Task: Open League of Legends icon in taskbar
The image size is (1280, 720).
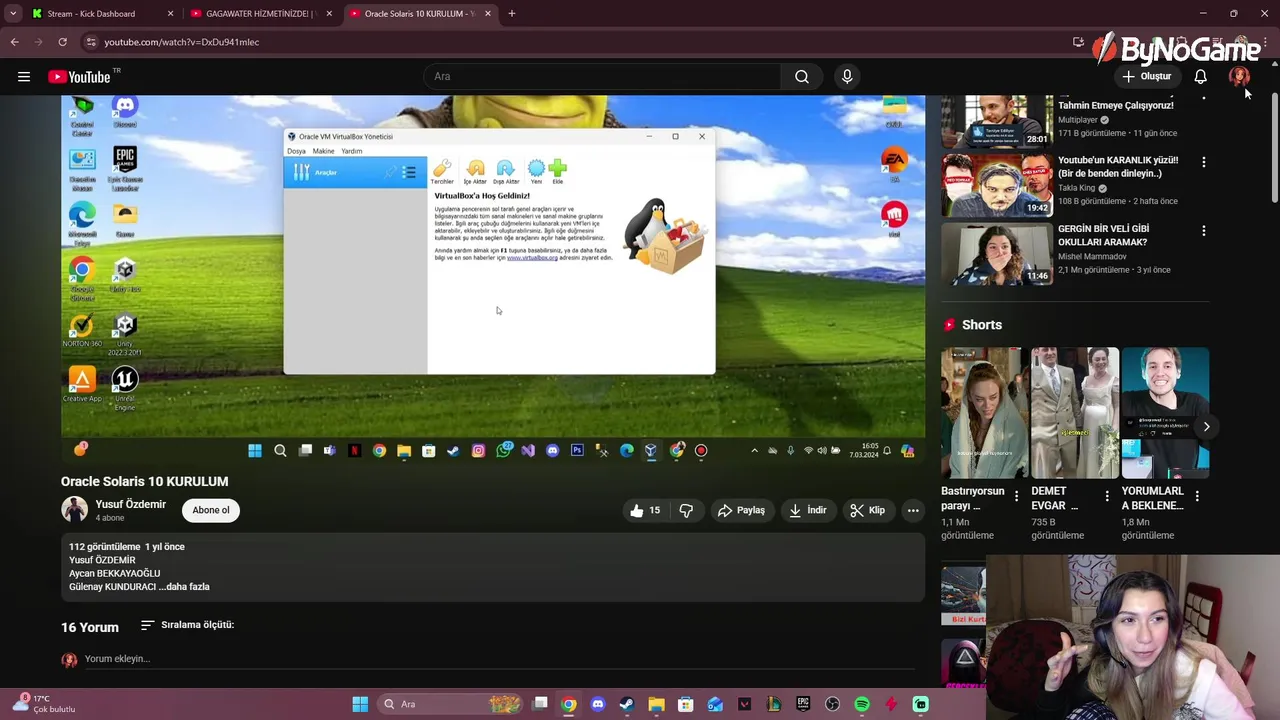Action: 774,704
